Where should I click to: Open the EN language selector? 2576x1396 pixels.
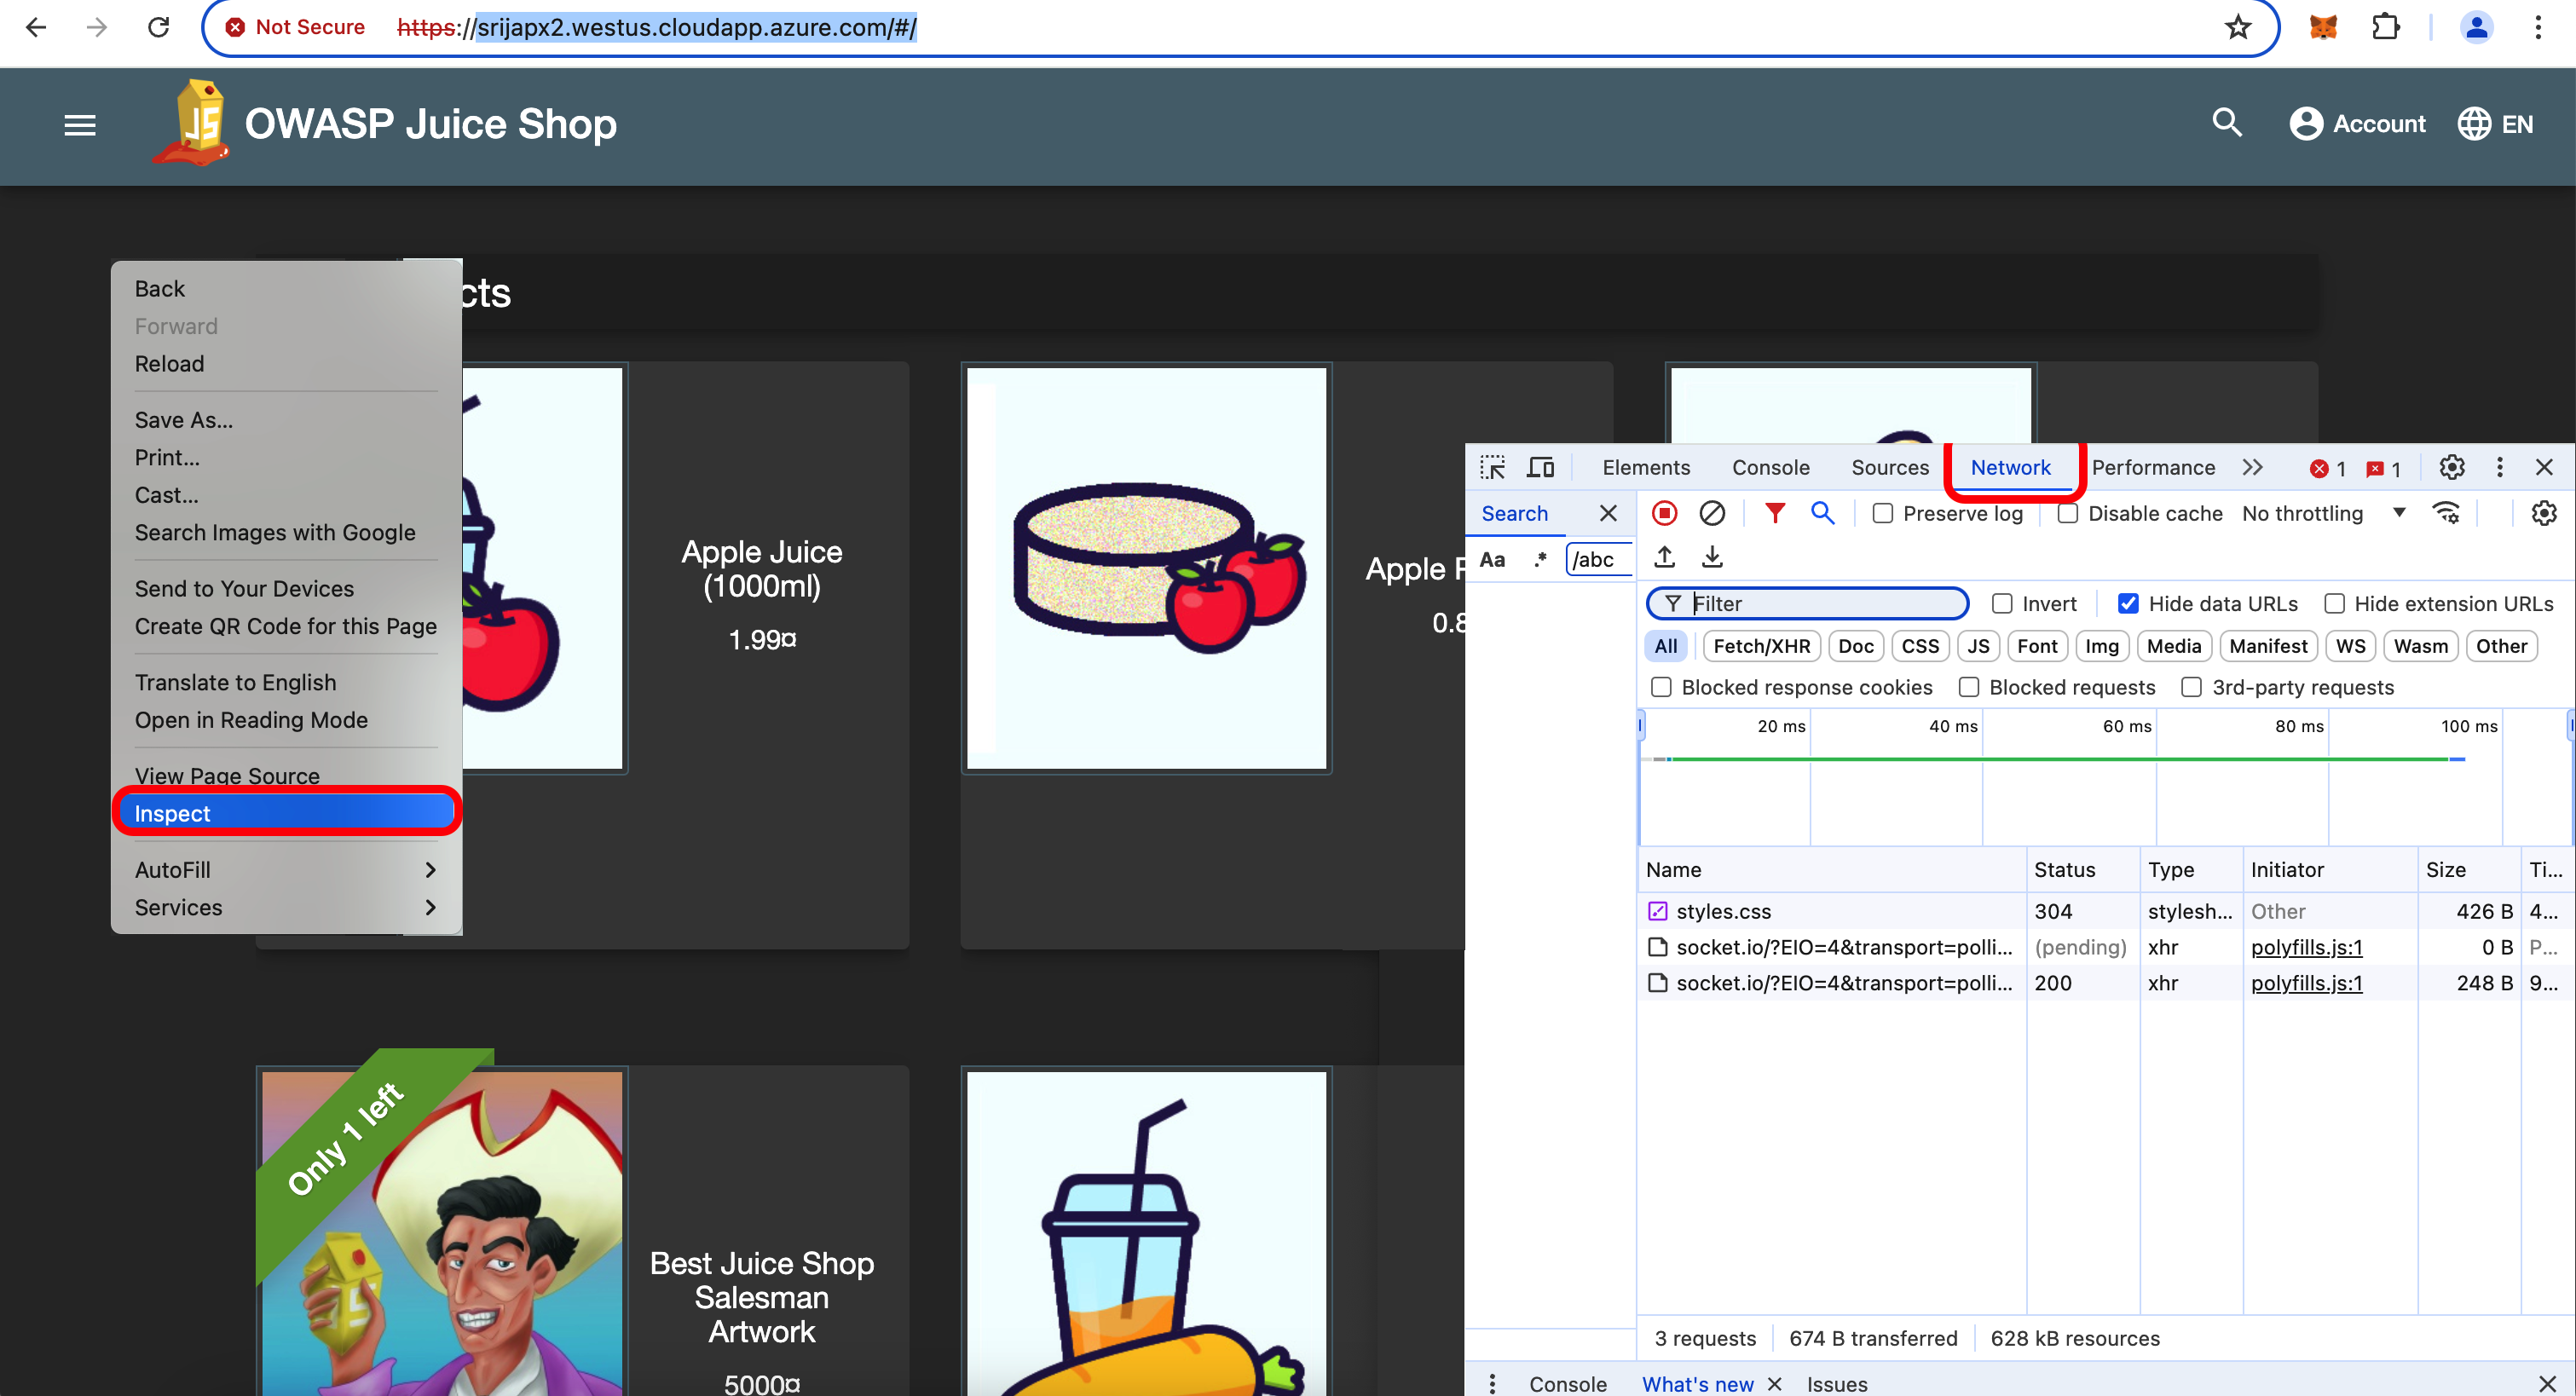(x=2496, y=124)
